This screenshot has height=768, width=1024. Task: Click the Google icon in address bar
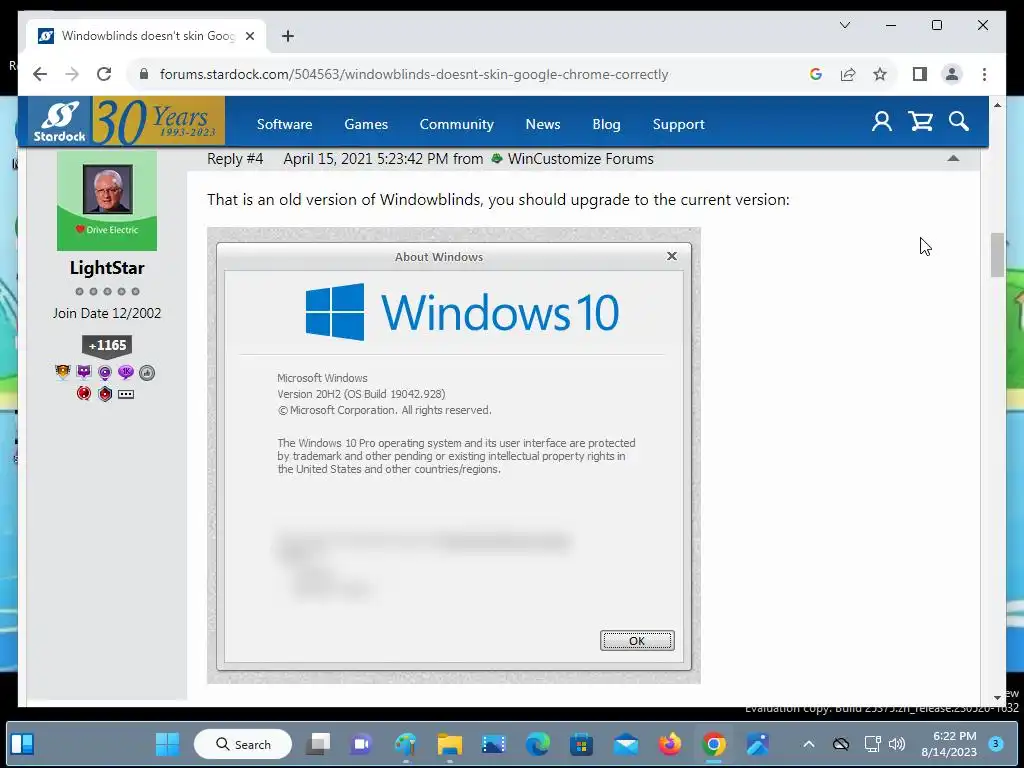816,74
